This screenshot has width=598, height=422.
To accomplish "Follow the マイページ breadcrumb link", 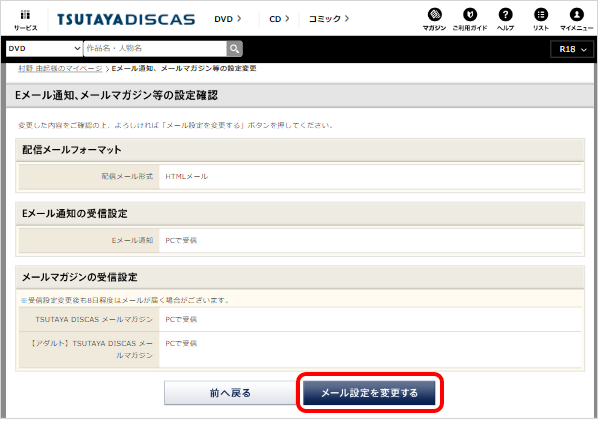I will point(60,69).
